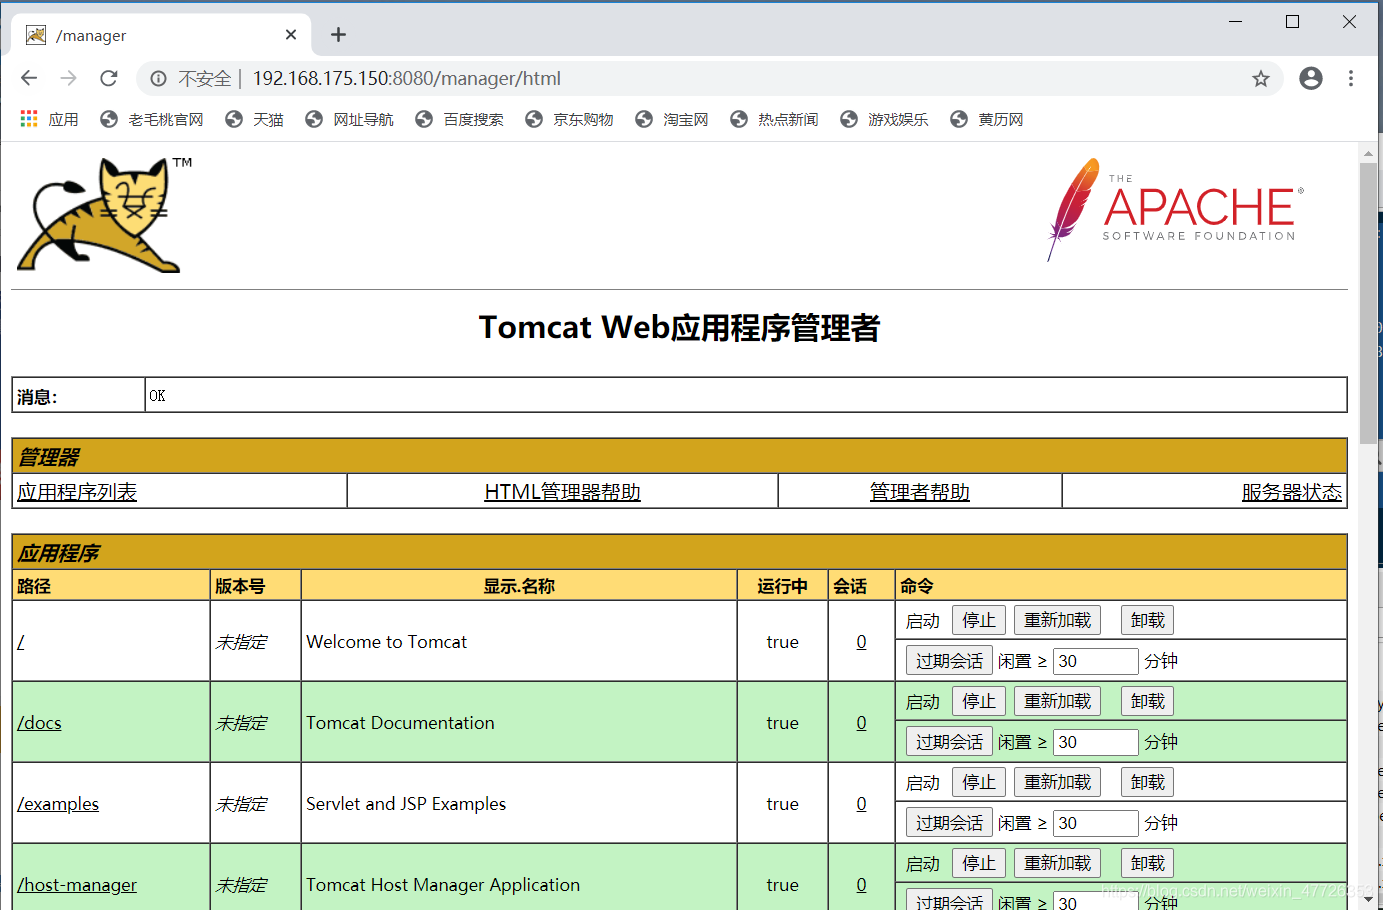Open the 应用程序列表 link
The width and height of the screenshot is (1383, 910).
pyautogui.click(x=77, y=492)
